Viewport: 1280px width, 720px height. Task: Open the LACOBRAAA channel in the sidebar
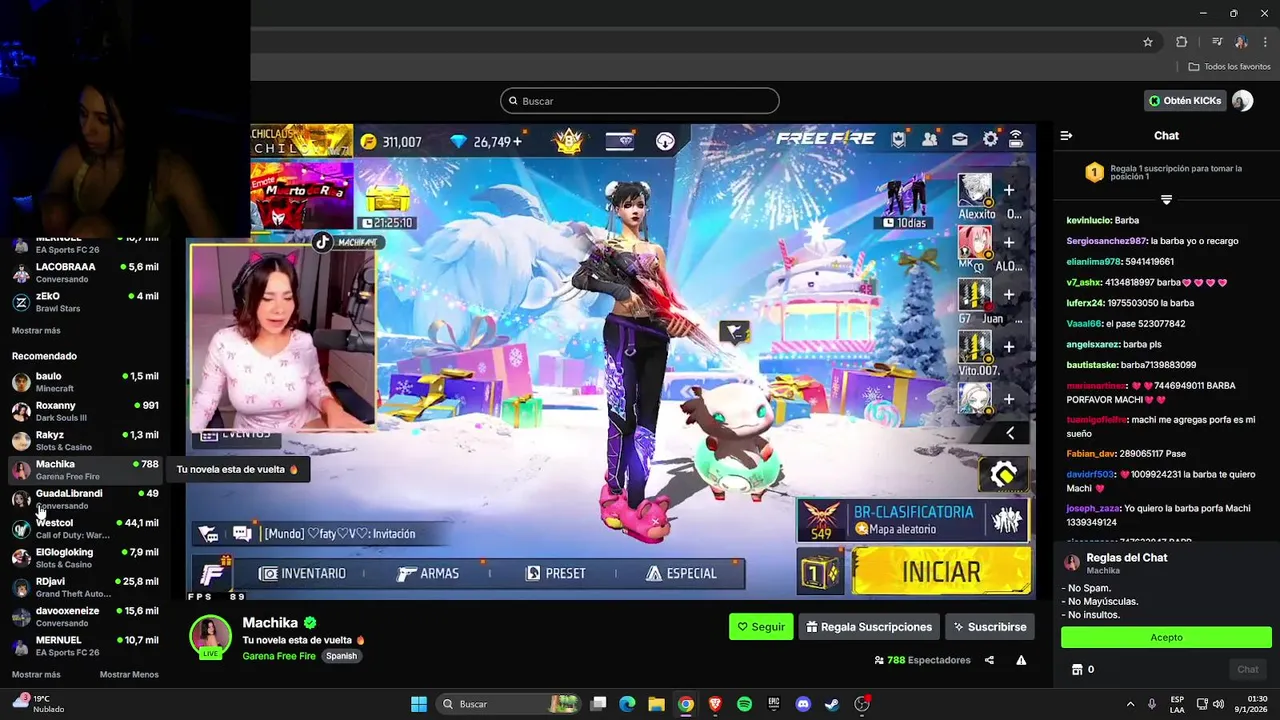click(x=85, y=273)
